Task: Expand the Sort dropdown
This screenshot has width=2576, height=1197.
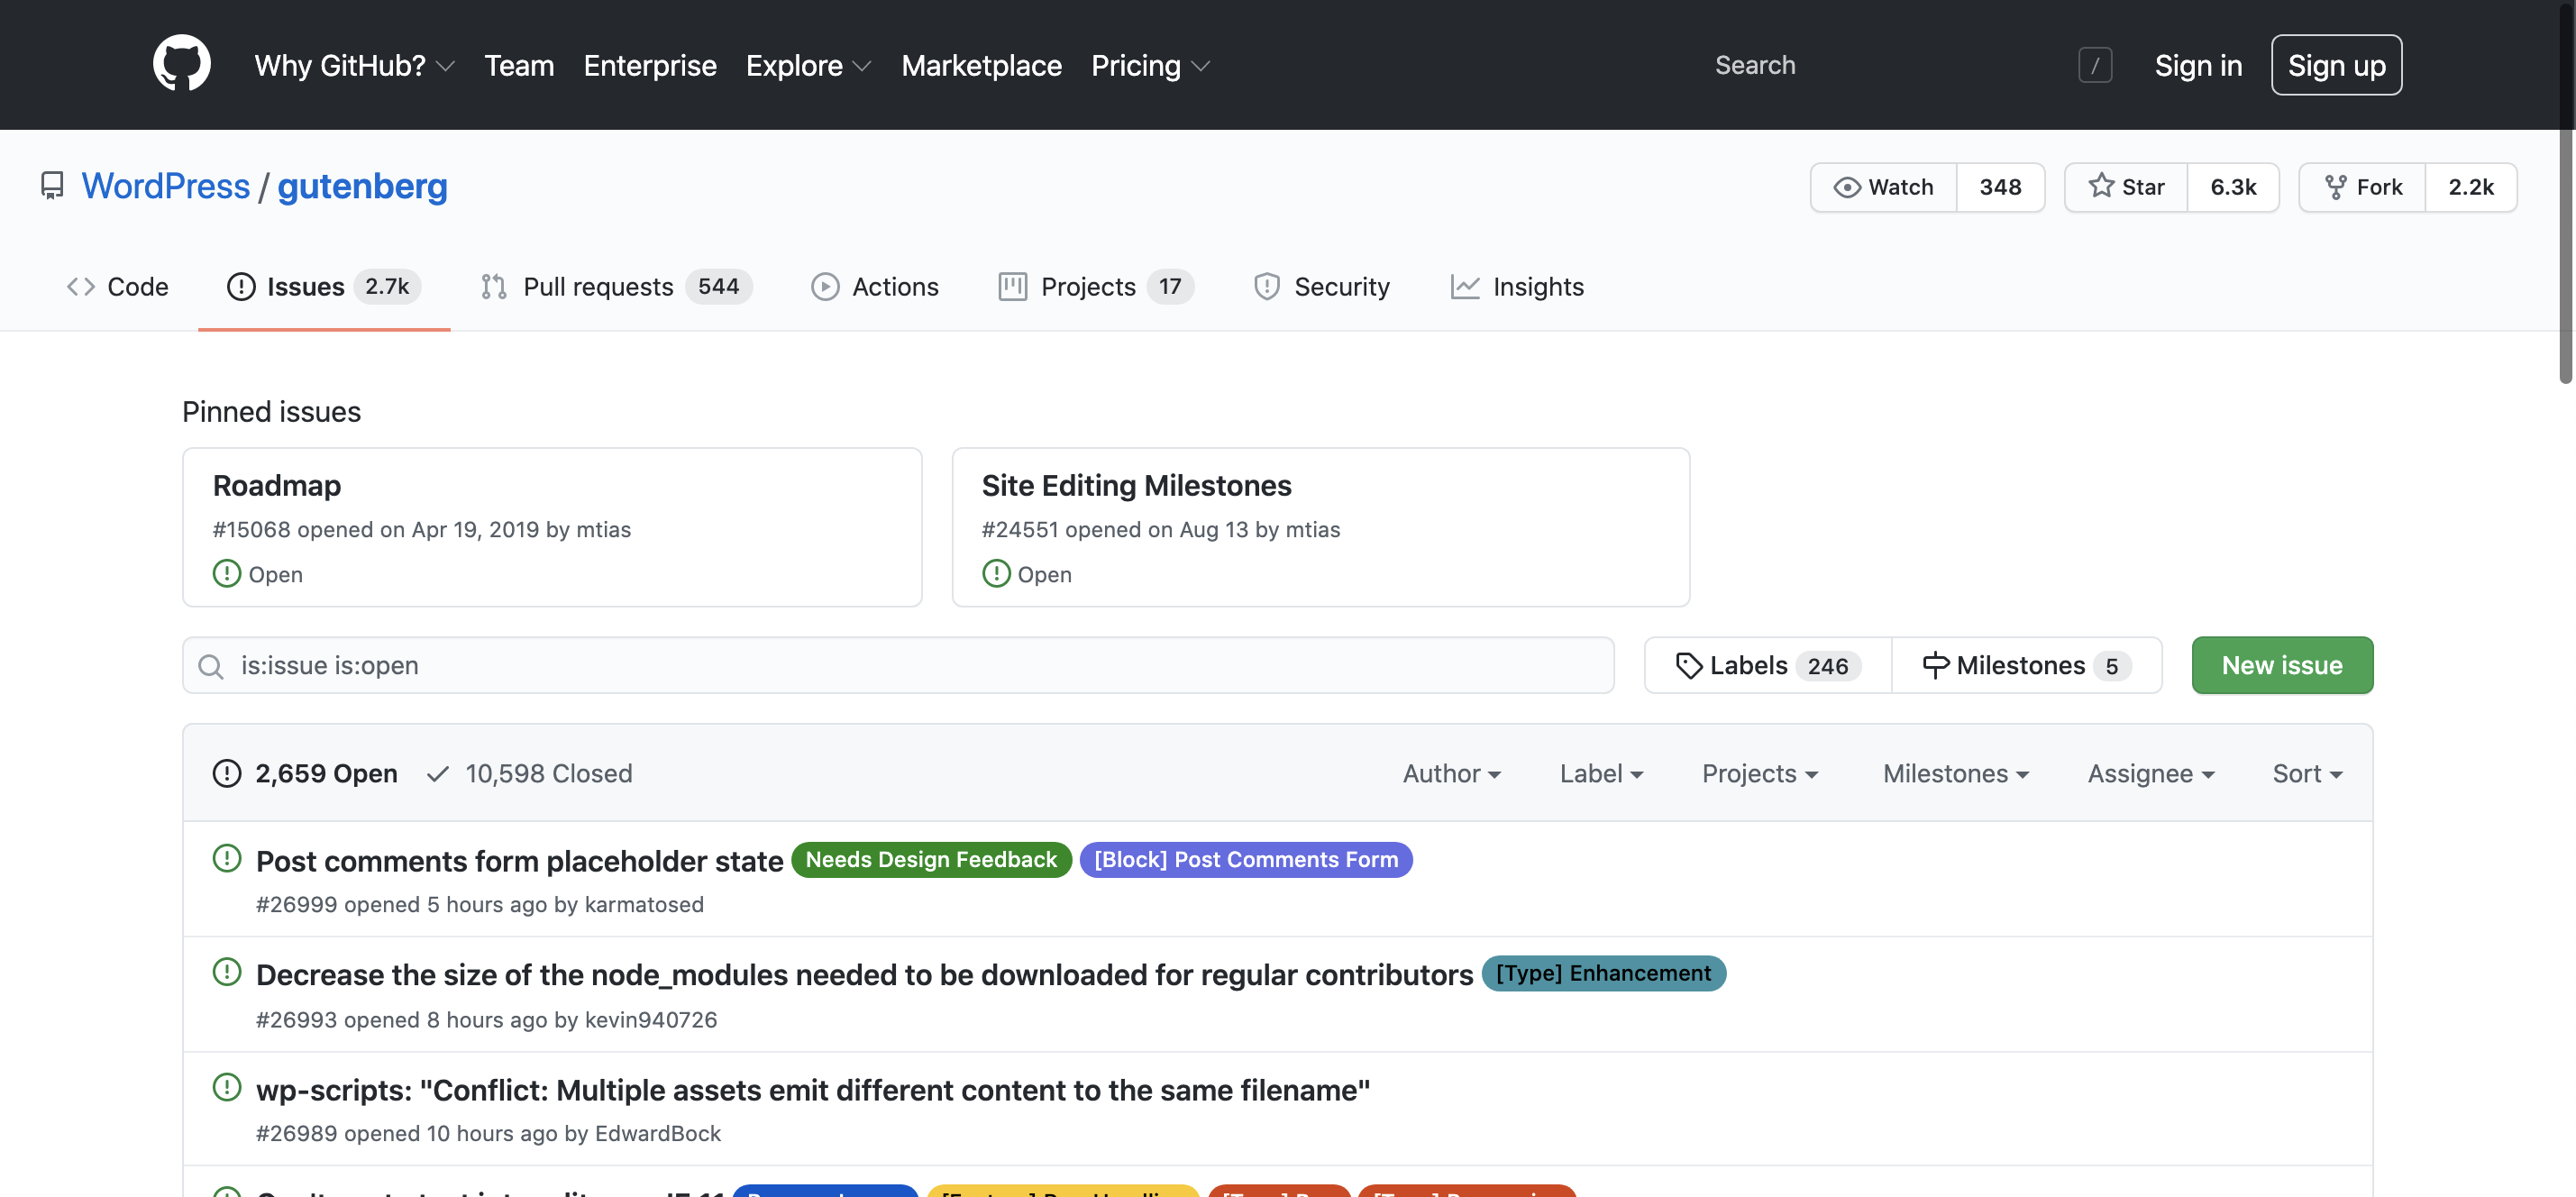Action: click(2307, 773)
